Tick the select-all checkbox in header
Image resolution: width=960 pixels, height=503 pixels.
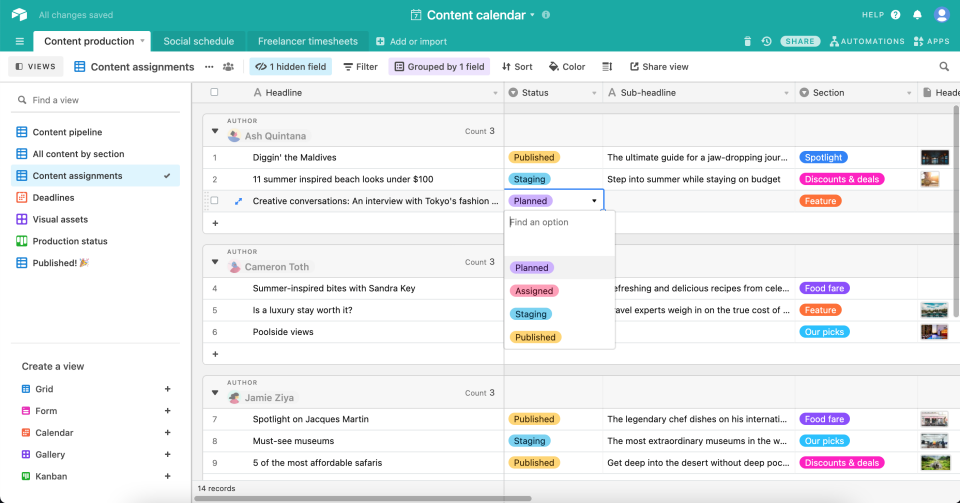[x=214, y=93]
